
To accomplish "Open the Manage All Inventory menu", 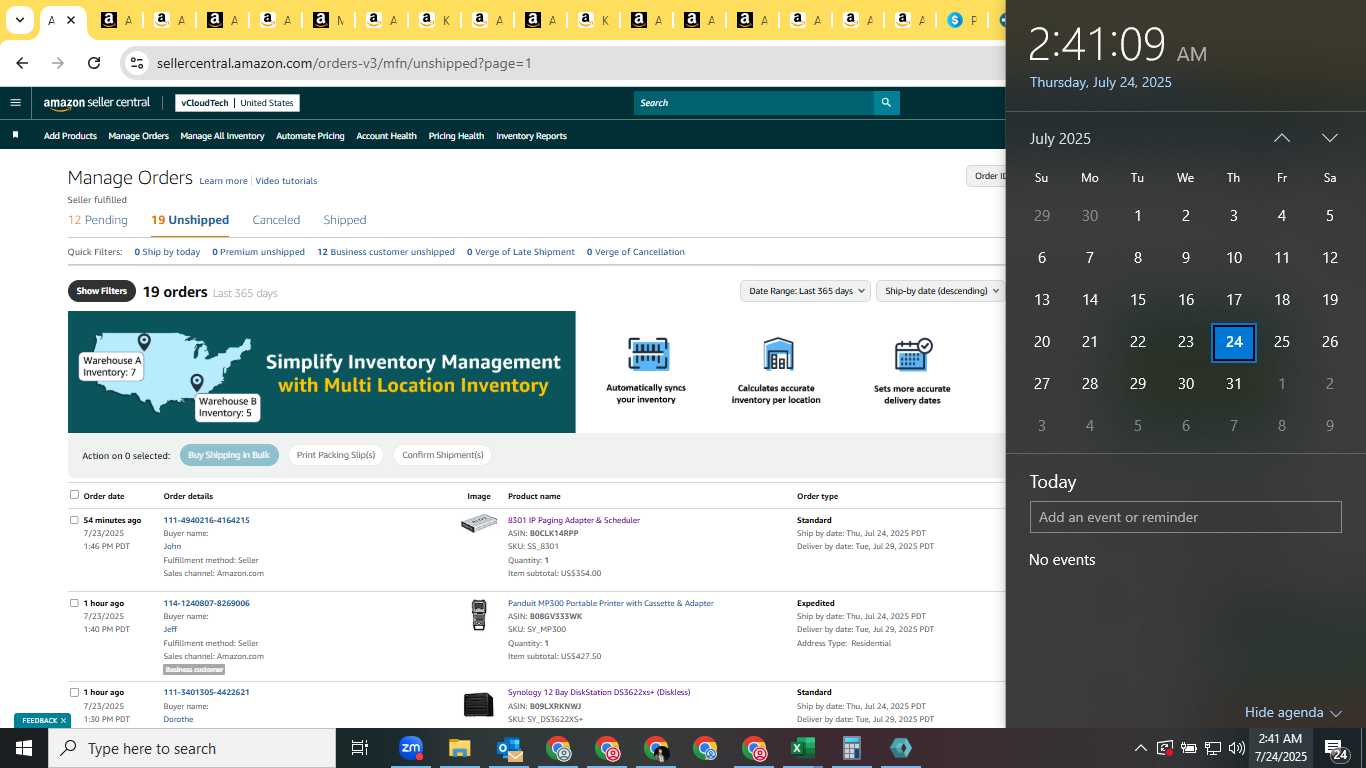I will (x=222, y=136).
